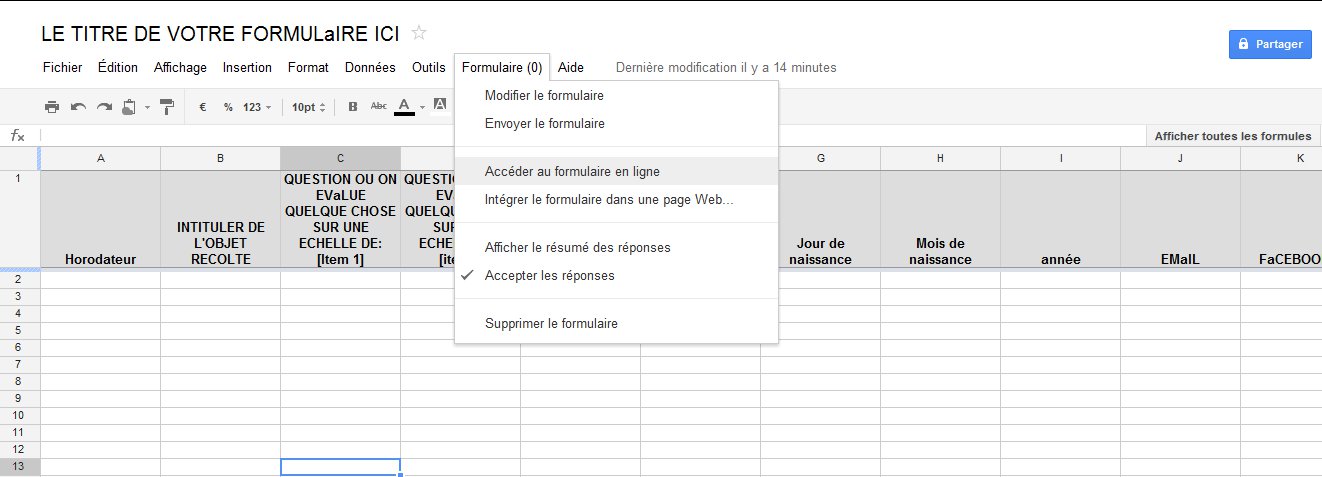The height and width of the screenshot is (477, 1322).
Task: Open the 10pt font size selector
Action: (x=308, y=107)
